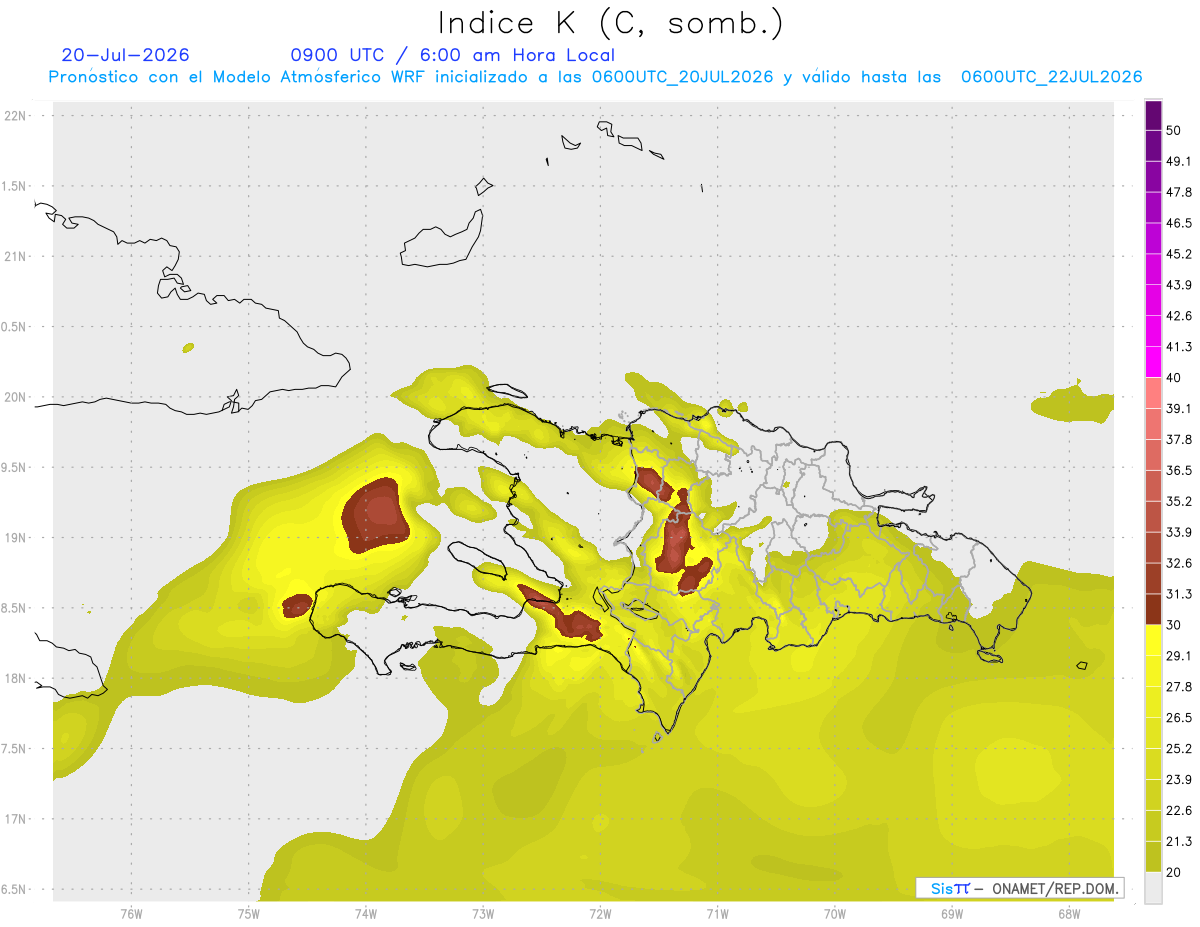Click the colorbar label "23.9"
Image resolution: width=1200 pixels, height=927 pixels.
(1179, 780)
